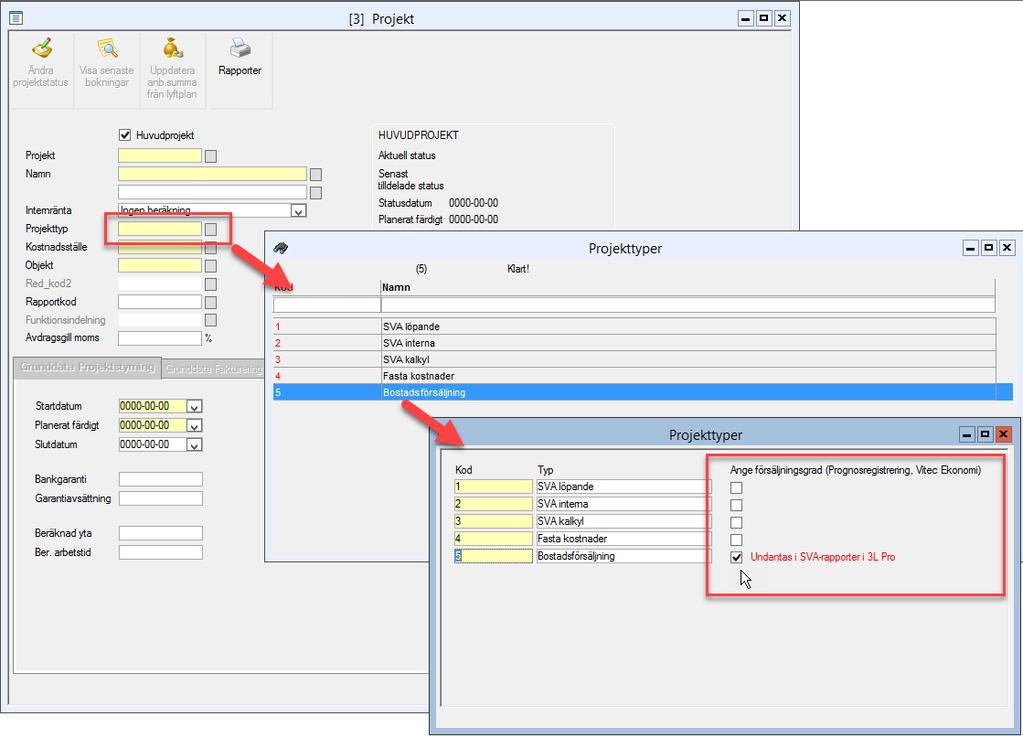Click the Namn filter field in list
Image resolution: width=1023 pixels, height=738 pixels.
[x=688, y=305]
